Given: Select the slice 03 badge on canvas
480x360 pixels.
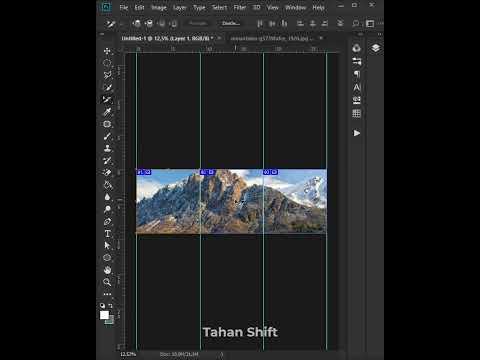Looking at the screenshot, I should tap(270, 172).
